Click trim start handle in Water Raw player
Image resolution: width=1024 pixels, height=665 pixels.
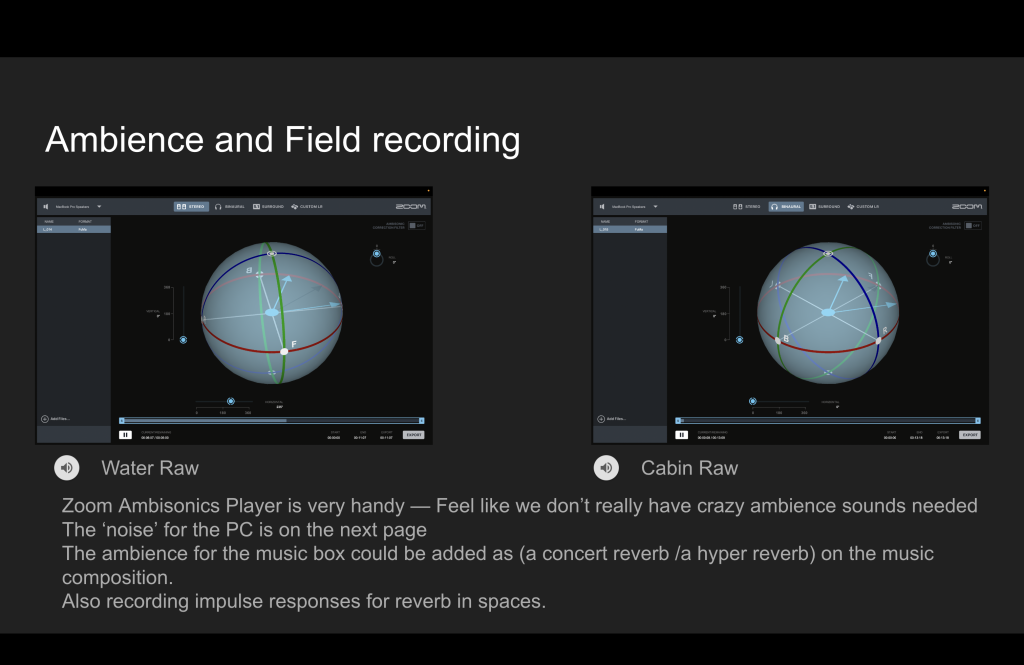point(122,421)
